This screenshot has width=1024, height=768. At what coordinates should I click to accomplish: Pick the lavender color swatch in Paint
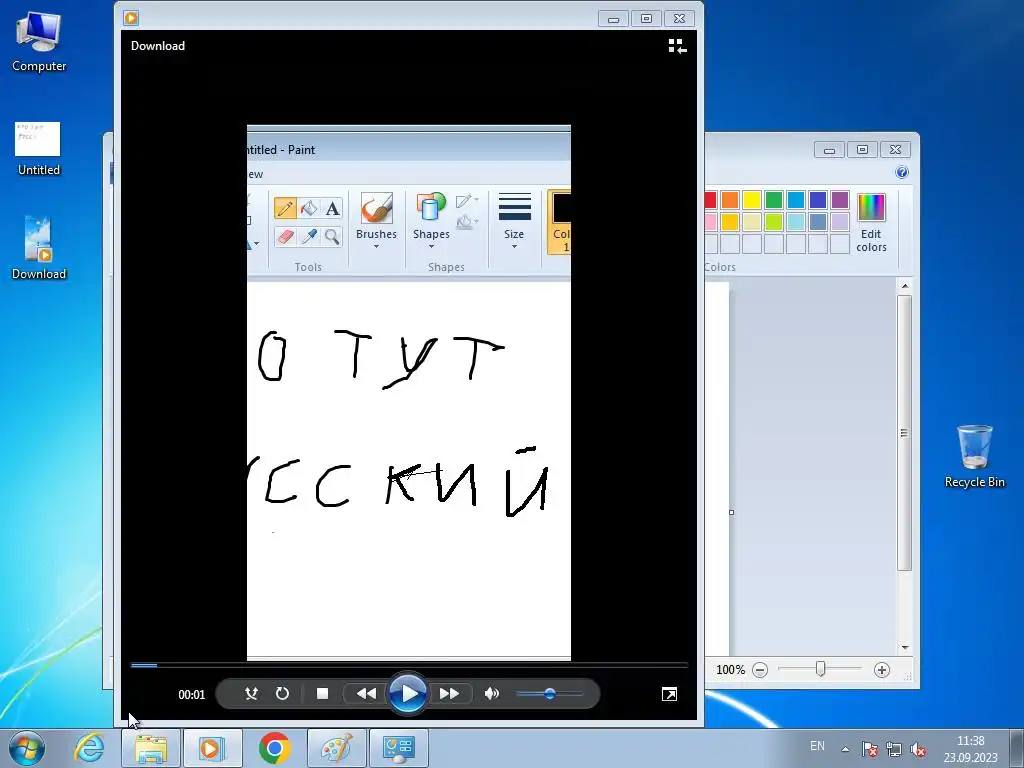click(840, 222)
